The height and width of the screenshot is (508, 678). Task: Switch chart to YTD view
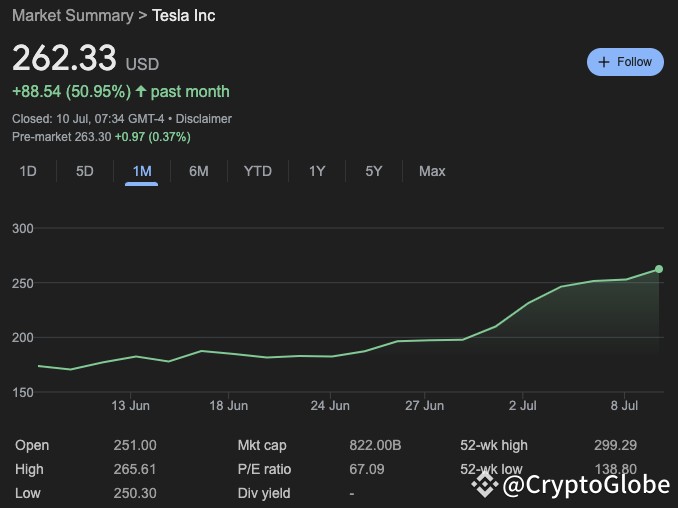(258, 171)
